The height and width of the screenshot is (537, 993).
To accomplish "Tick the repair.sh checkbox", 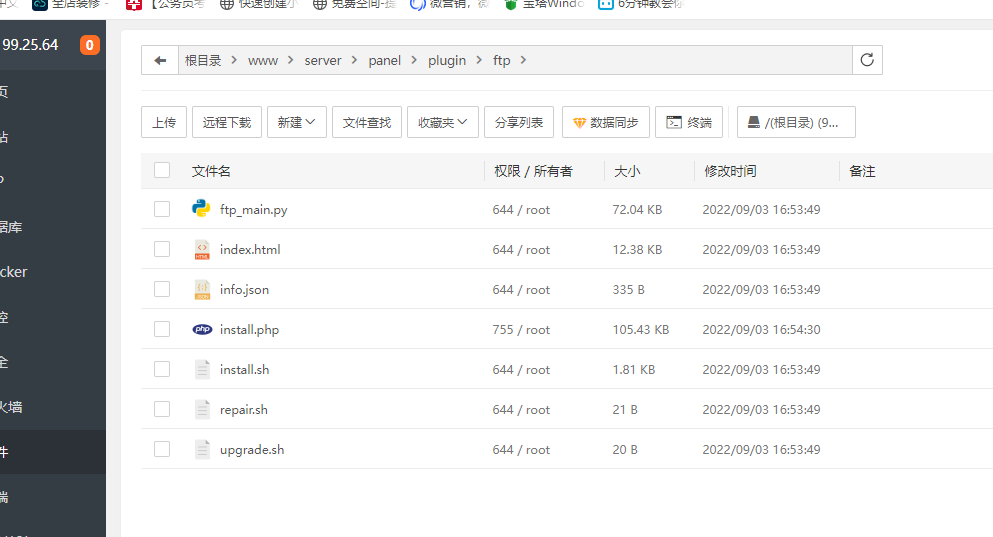I will (x=162, y=409).
